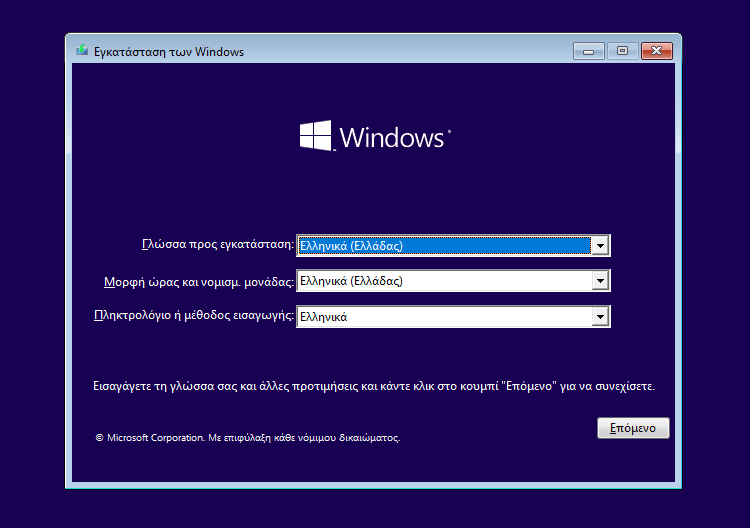Screen dimensions: 750x528
Task: Click the time and currency format combo box
Action: click(453, 281)
